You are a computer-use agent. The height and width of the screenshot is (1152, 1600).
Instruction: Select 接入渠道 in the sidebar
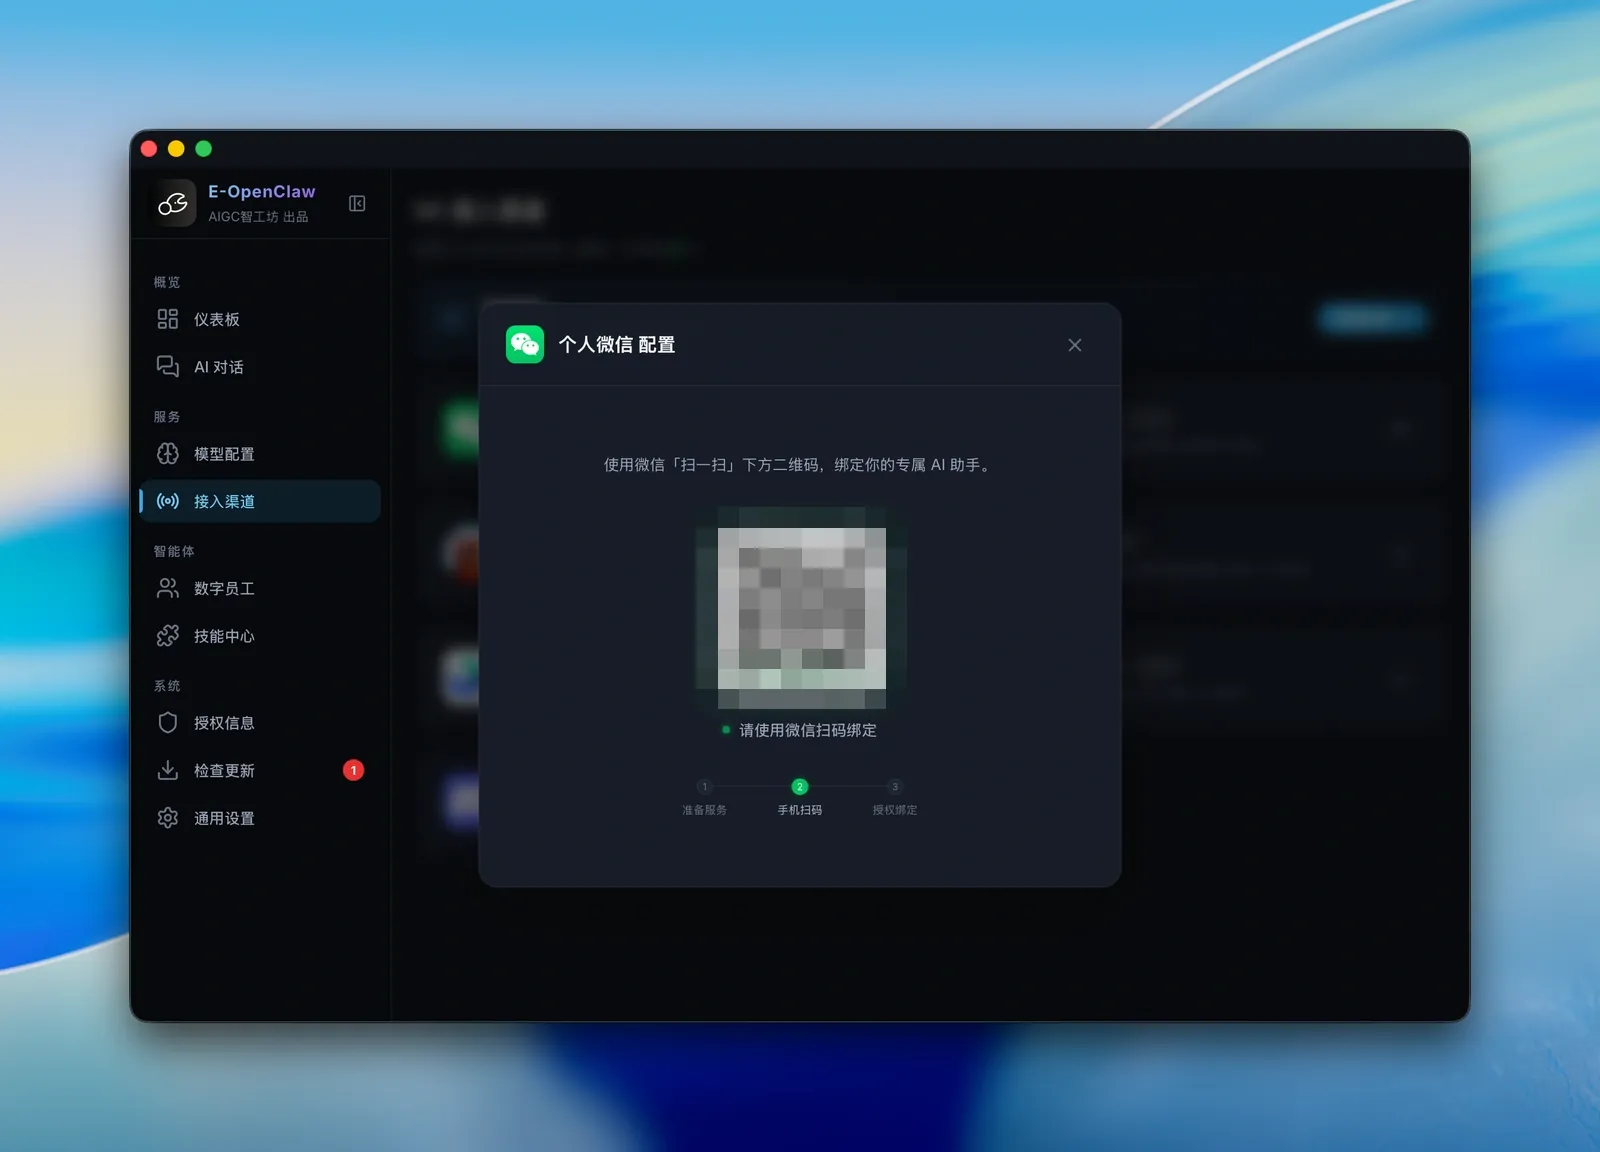[x=260, y=501]
